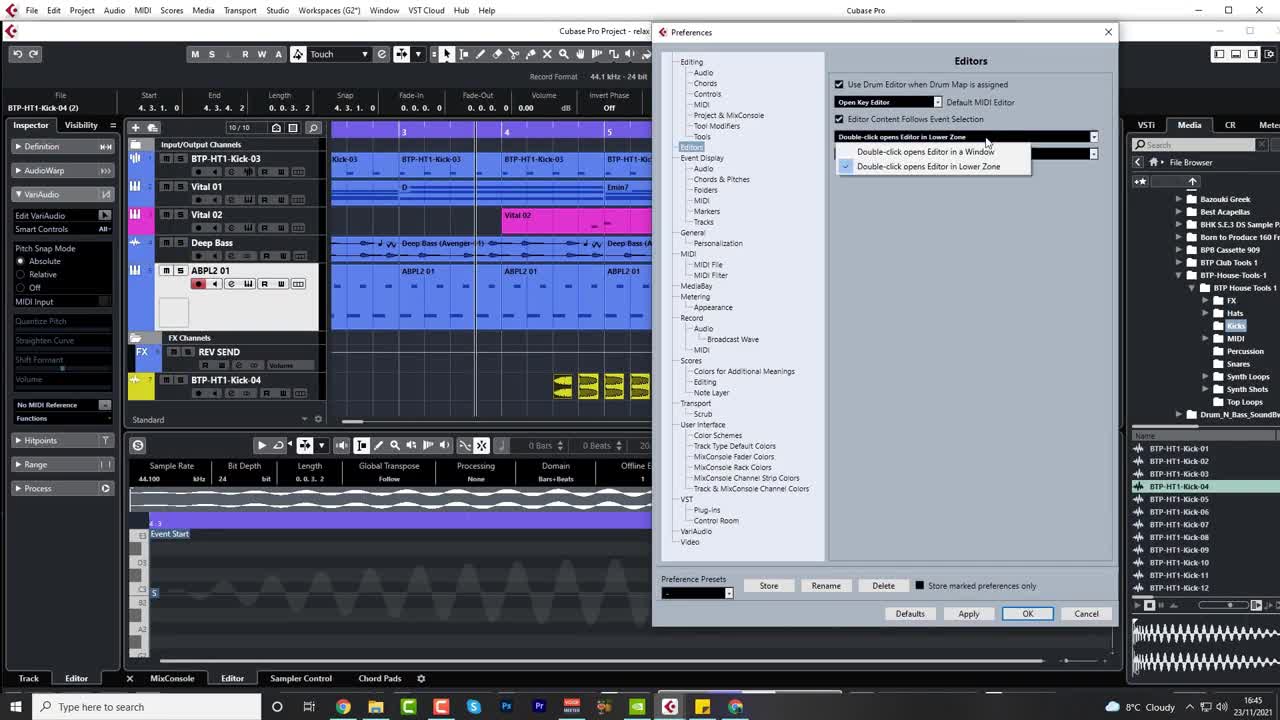Viewport: 1280px width, 720px height.
Task: Click the Defaults button
Action: (x=910, y=614)
